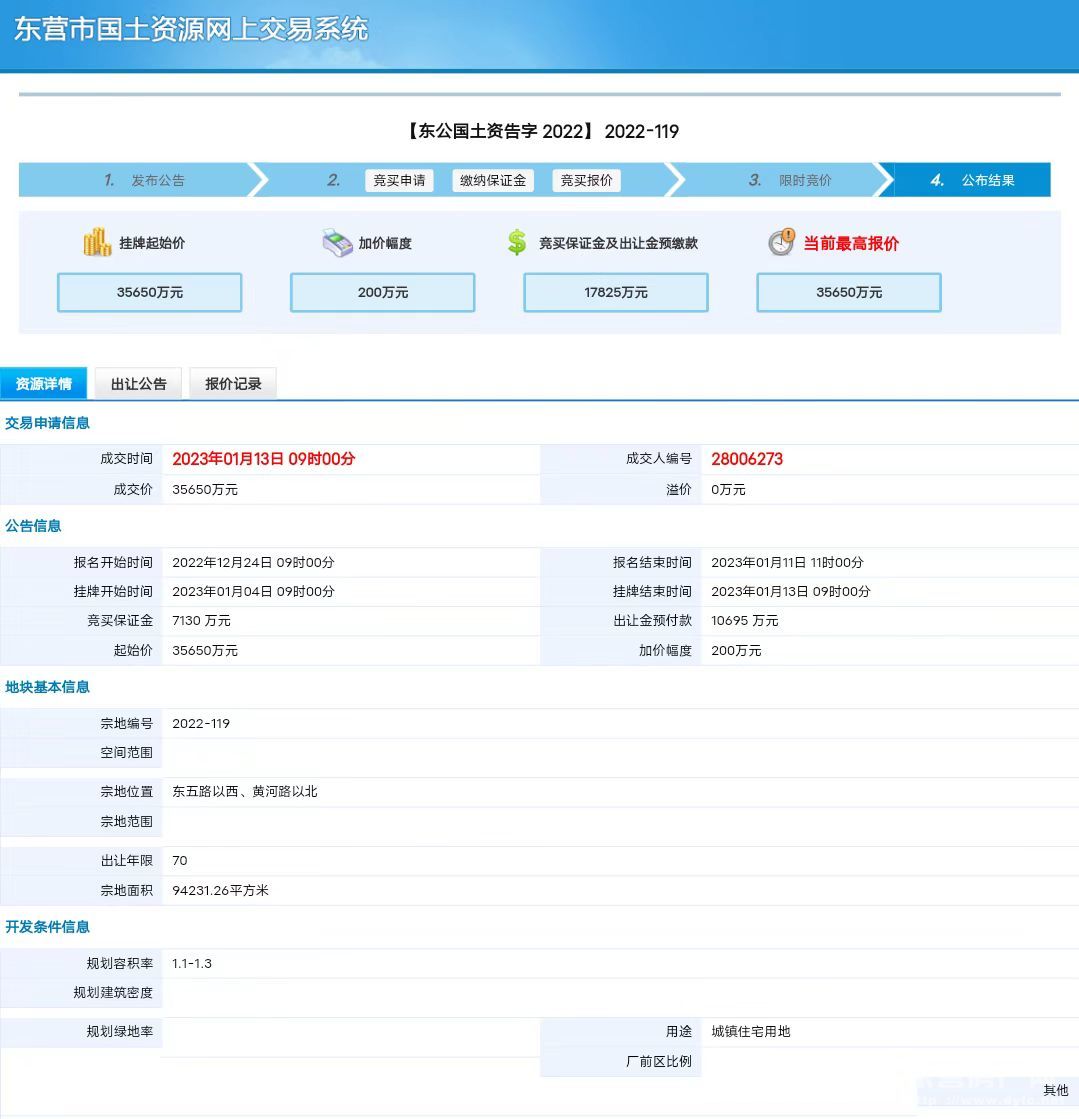Click the 竞买申请 step button

pyautogui.click(x=399, y=180)
